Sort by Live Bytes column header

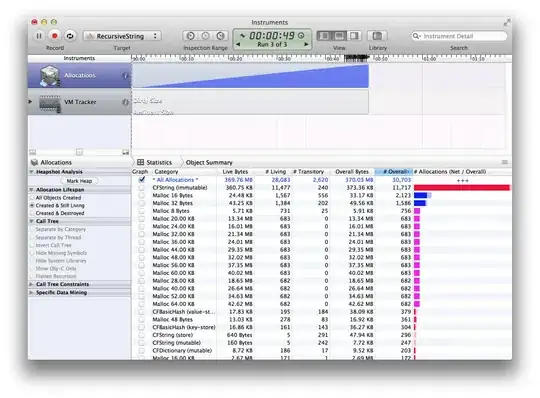(x=235, y=171)
